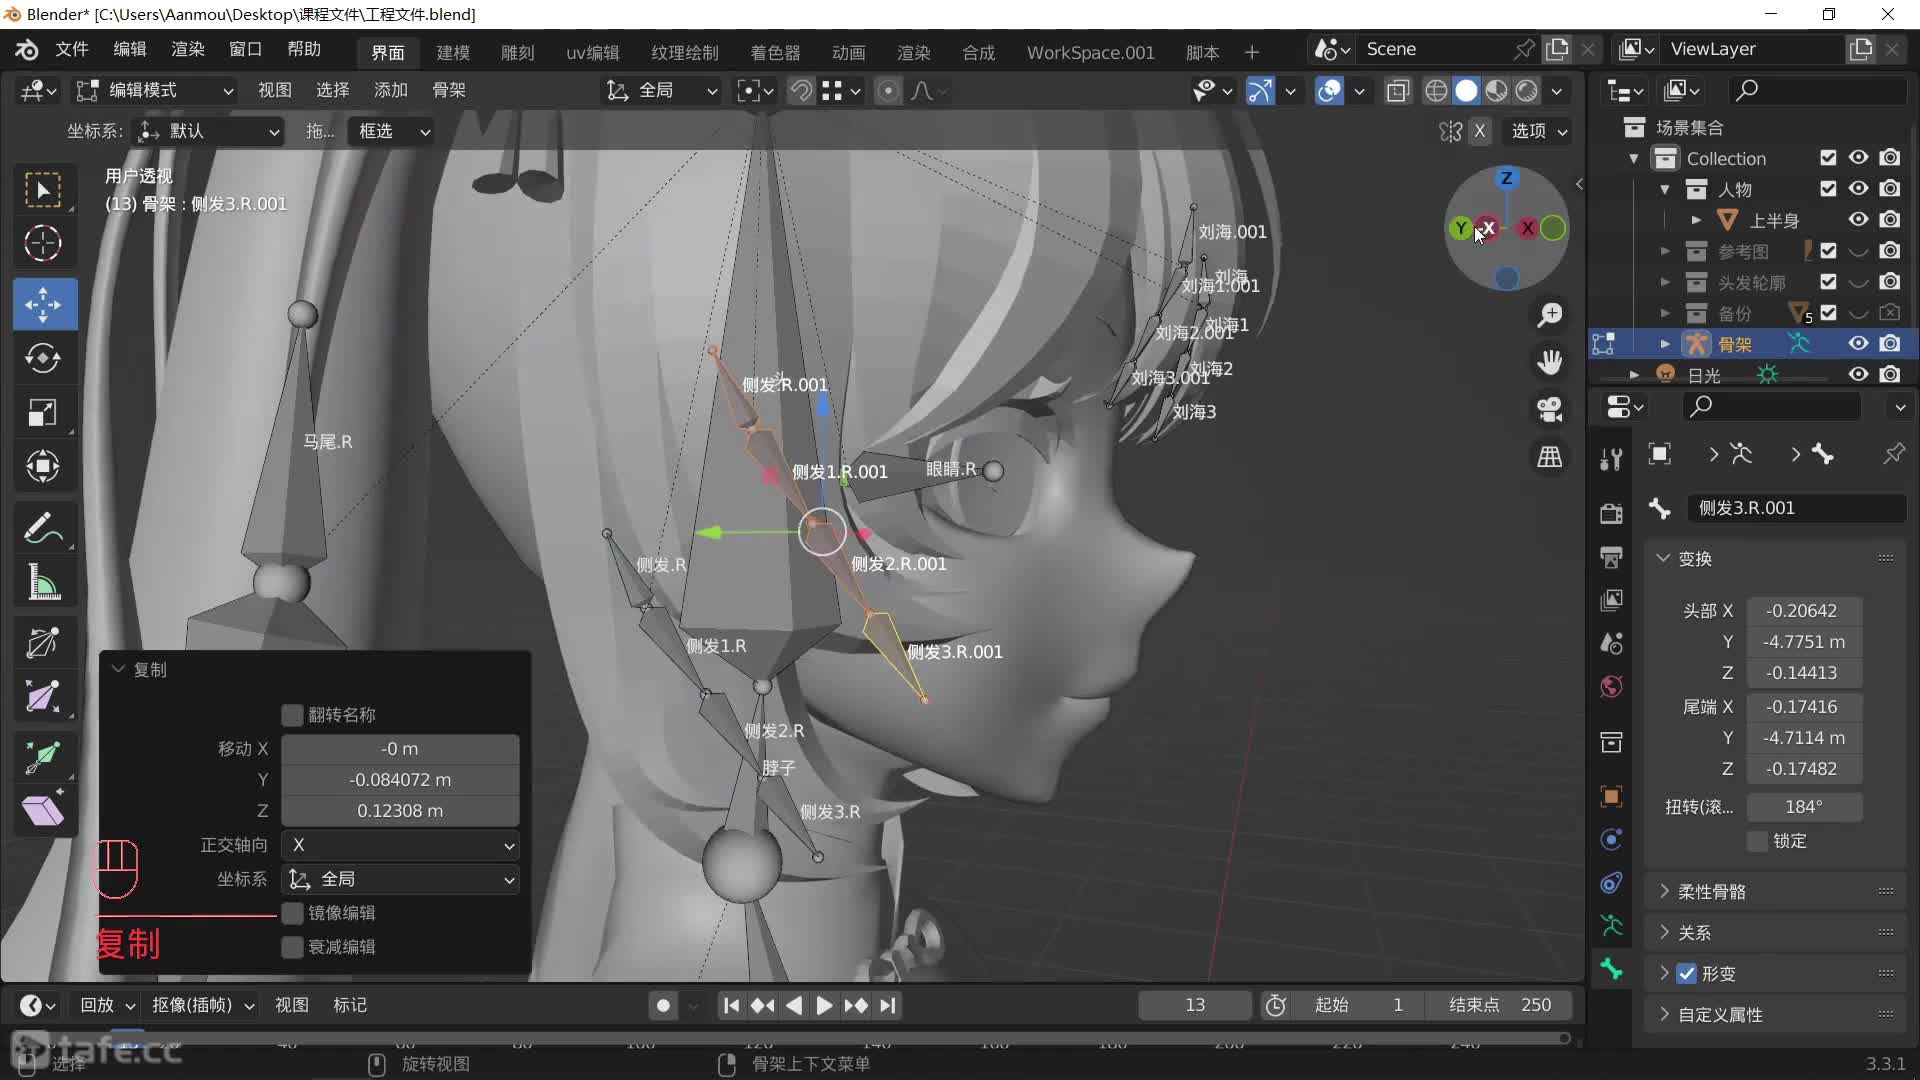This screenshot has width=1920, height=1080.
Task: Select the Bone Roll tool
Action: pyautogui.click(x=43, y=642)
